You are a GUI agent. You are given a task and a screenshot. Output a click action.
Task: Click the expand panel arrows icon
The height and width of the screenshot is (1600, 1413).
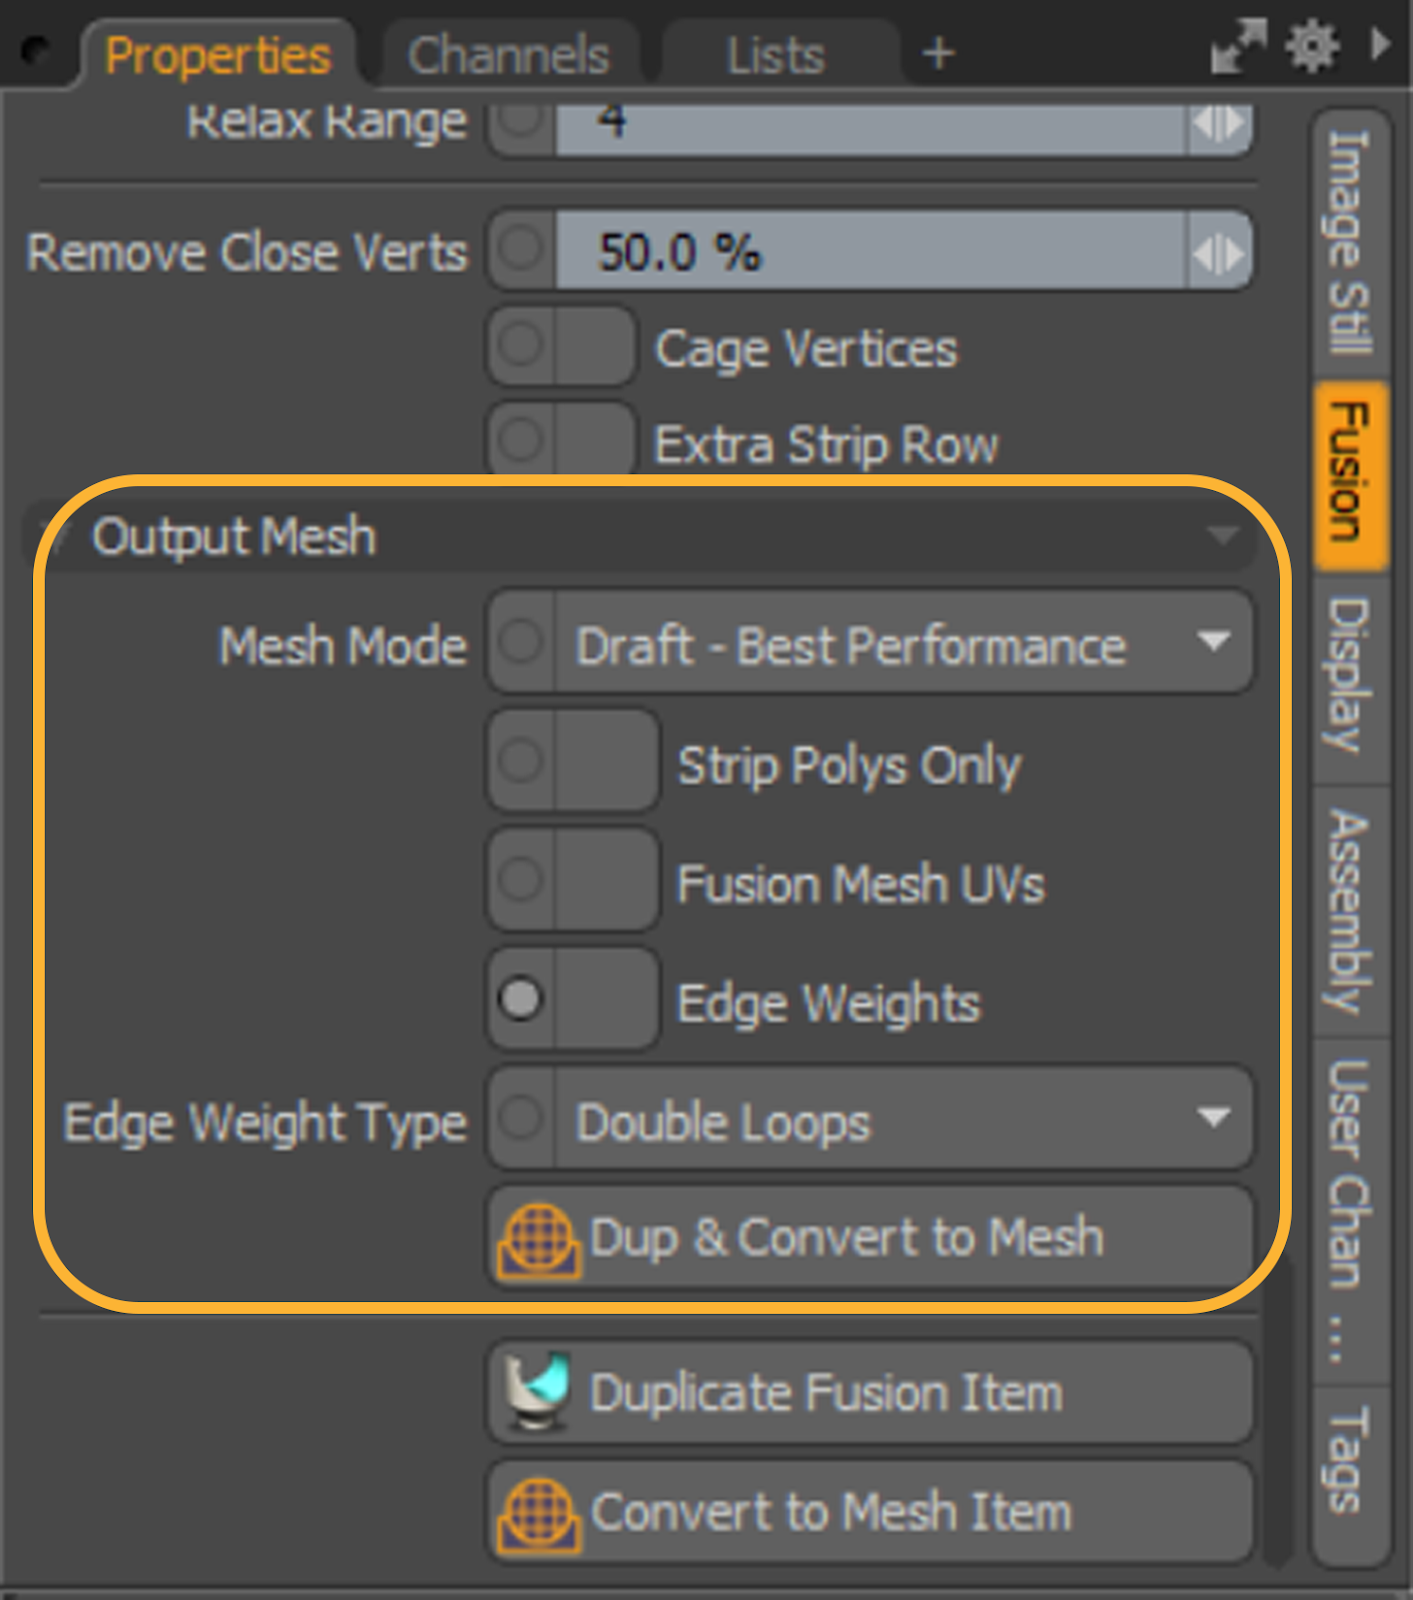[x=1238, y=47]
